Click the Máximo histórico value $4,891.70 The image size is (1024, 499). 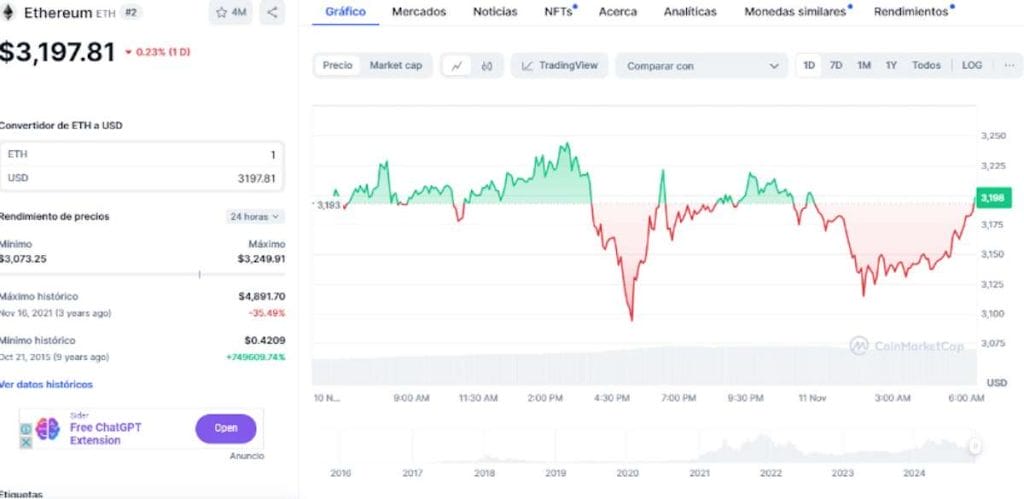point(262,297)
